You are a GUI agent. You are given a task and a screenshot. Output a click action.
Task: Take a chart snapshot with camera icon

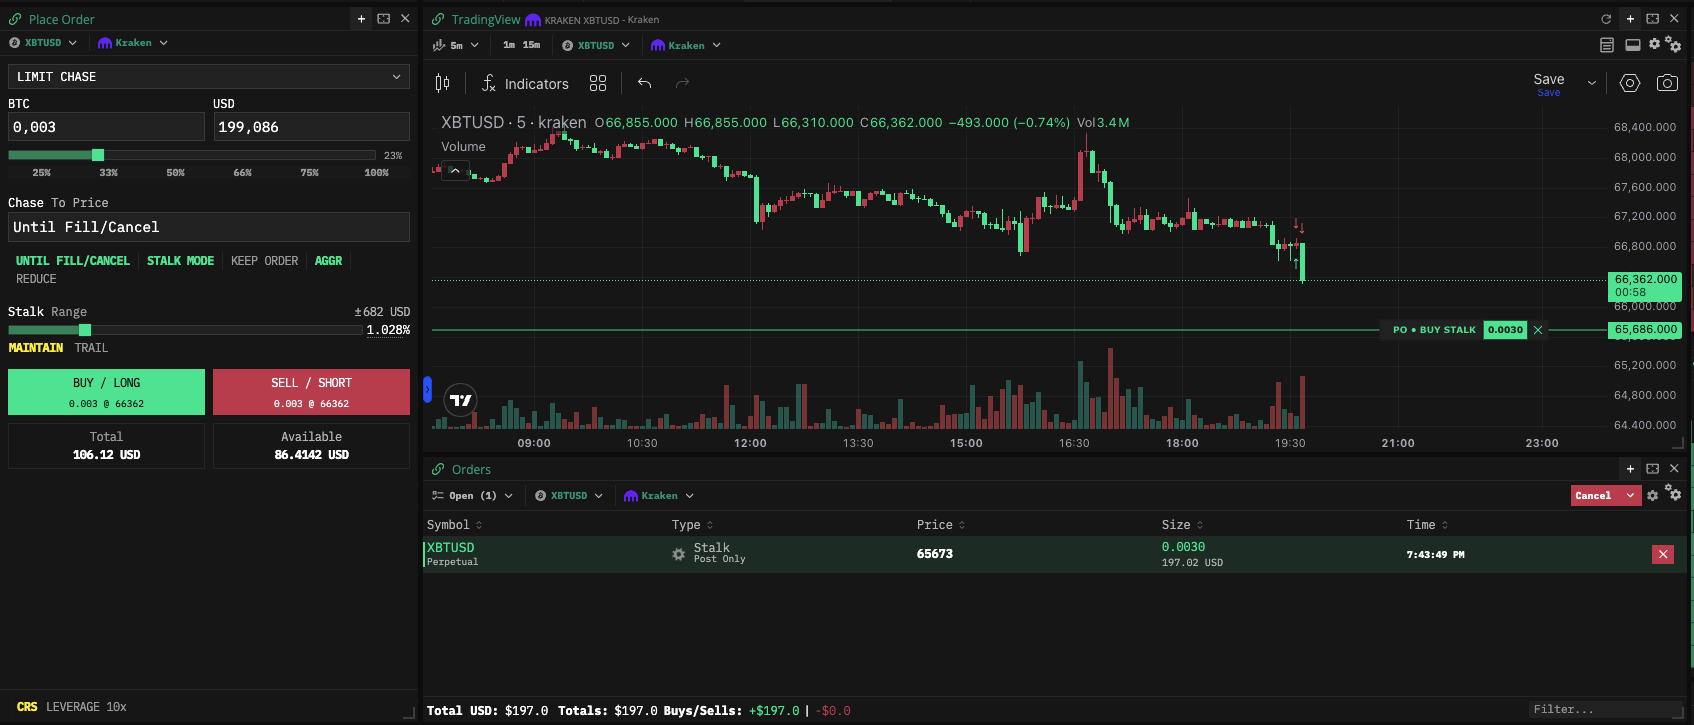[x=1667, y=83]
